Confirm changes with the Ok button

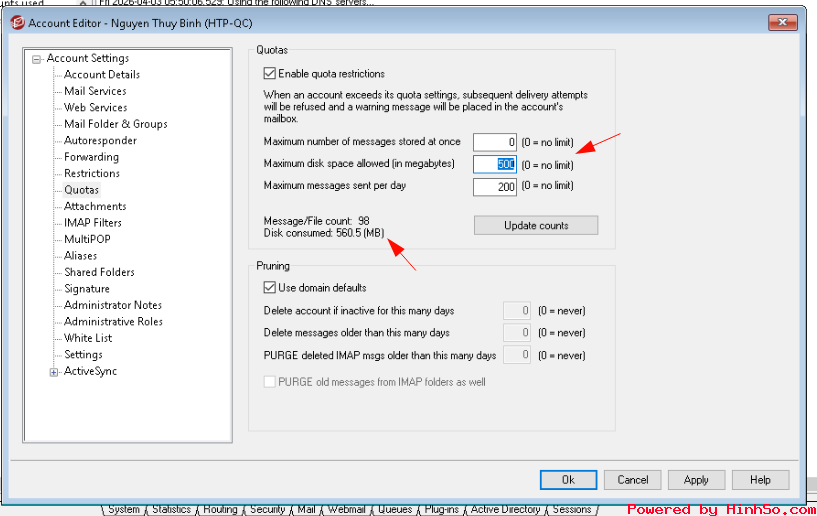pyautogui.click(x=567, y=480)
